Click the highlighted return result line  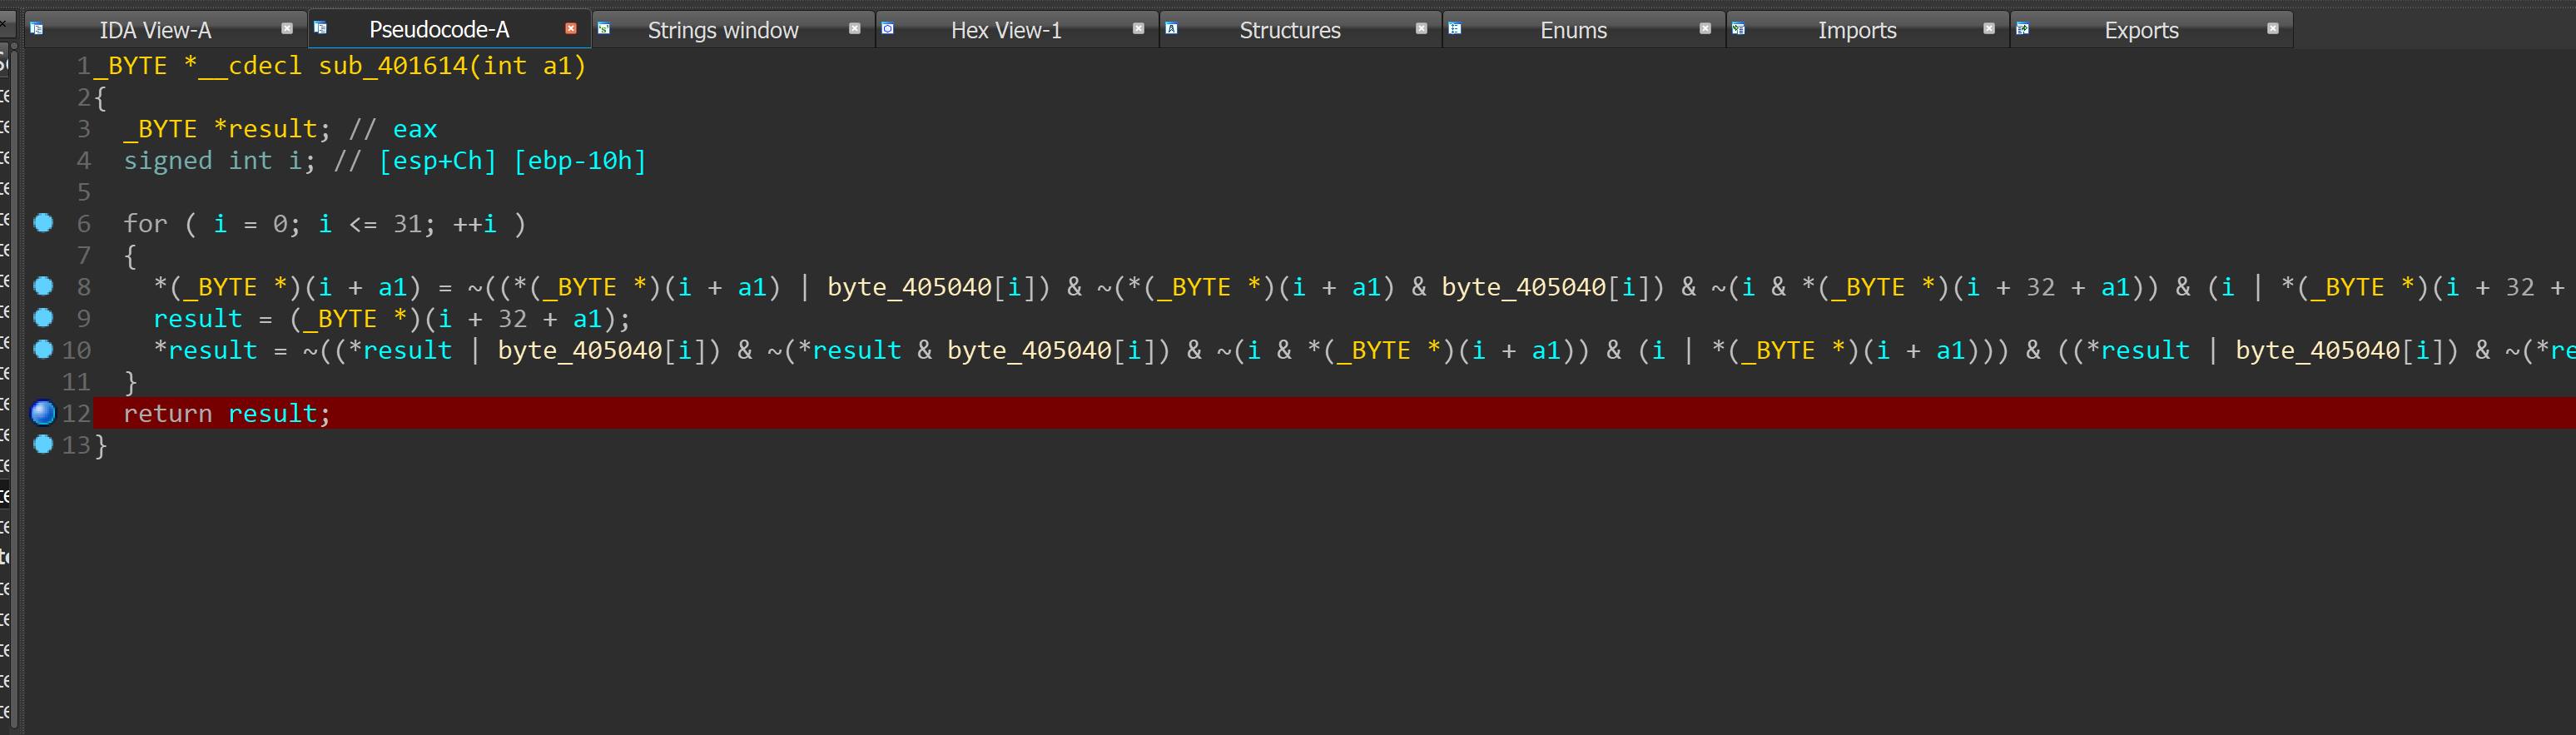[227, 413]
